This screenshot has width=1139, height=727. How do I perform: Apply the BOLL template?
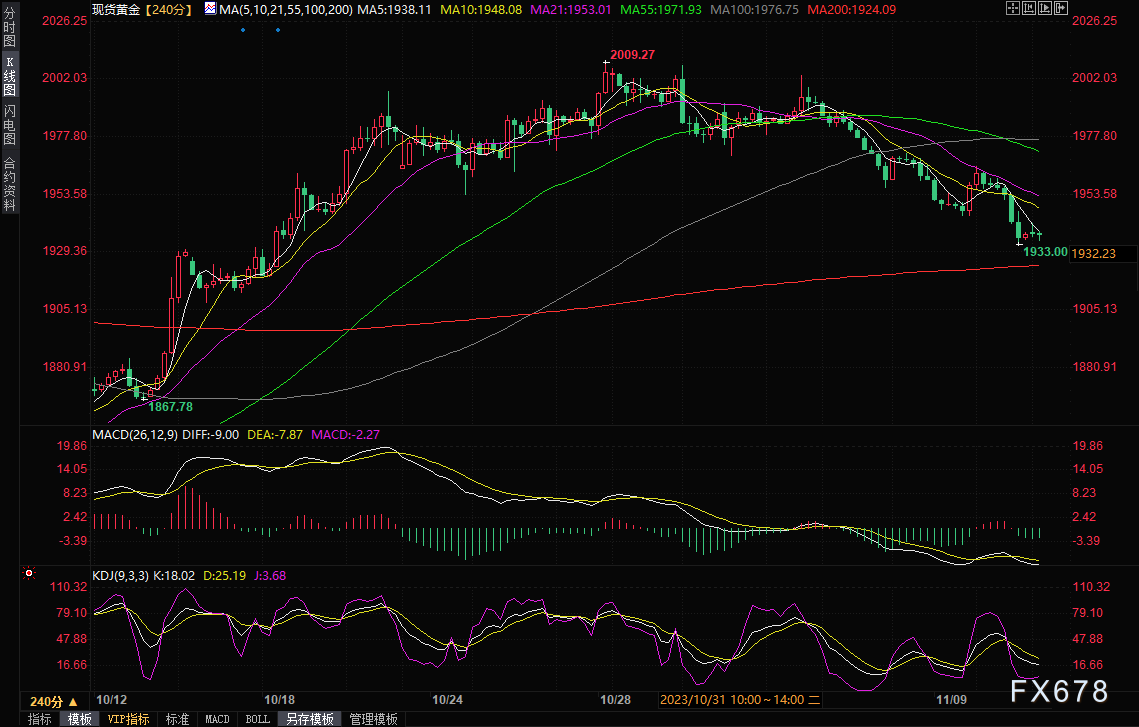[257, 719]
